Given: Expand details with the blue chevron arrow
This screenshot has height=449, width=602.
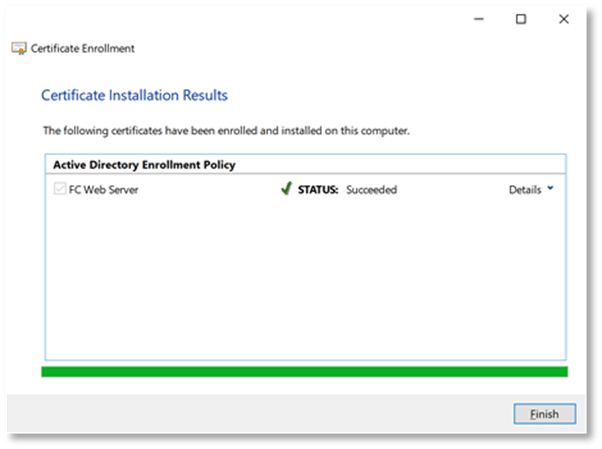Looking at the screenshot, I should [x=552, y=189].
